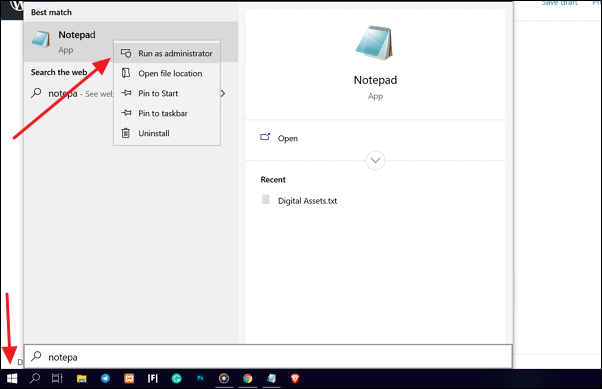Open recent file Digital Assets.txt
602x389 pixels.
point(308,201)
